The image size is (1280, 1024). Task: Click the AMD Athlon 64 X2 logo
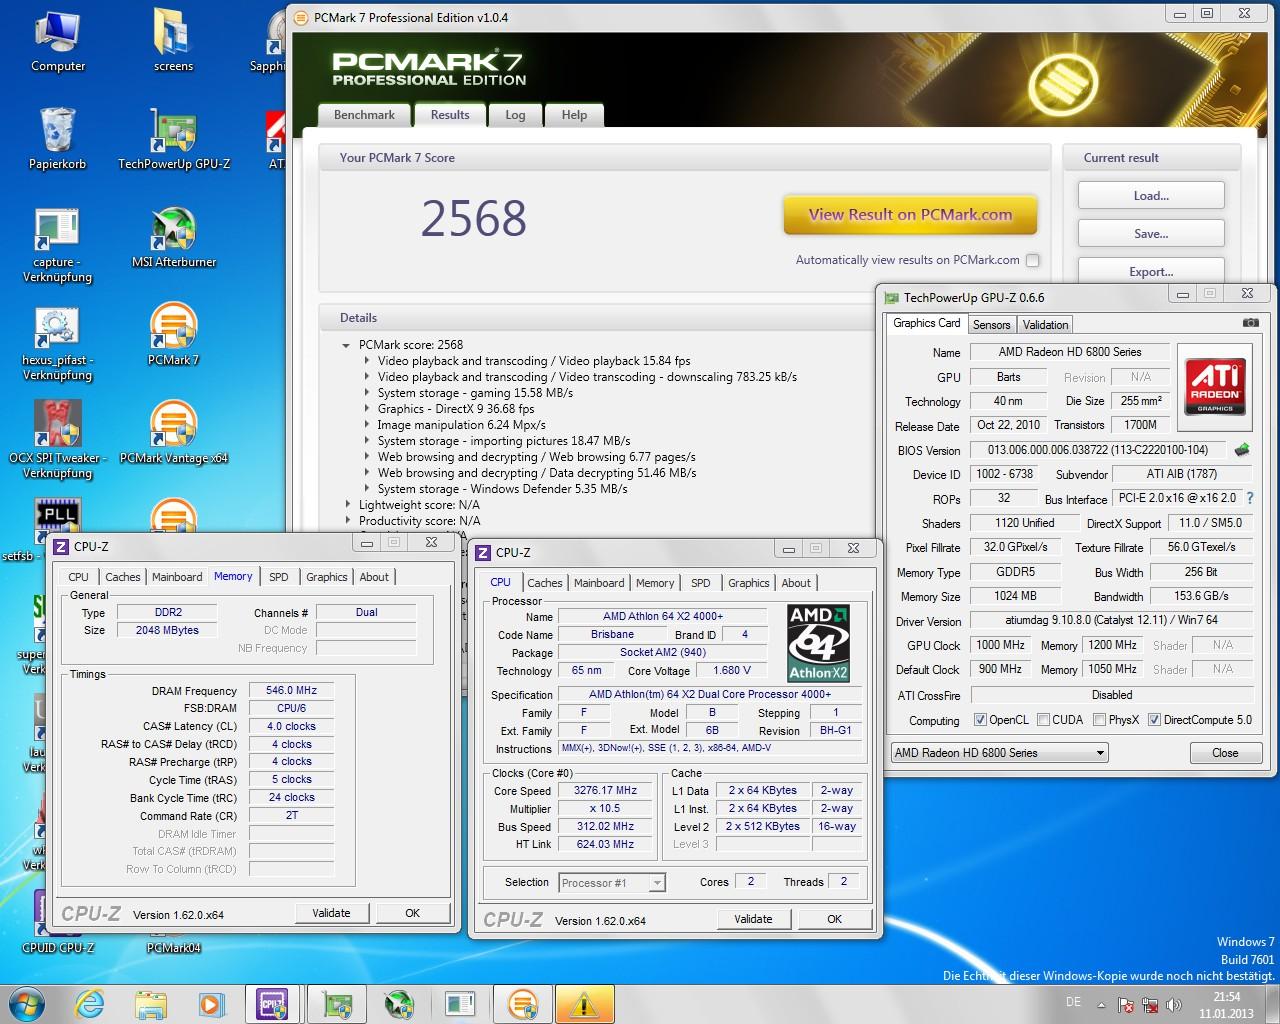click(819, 643)
